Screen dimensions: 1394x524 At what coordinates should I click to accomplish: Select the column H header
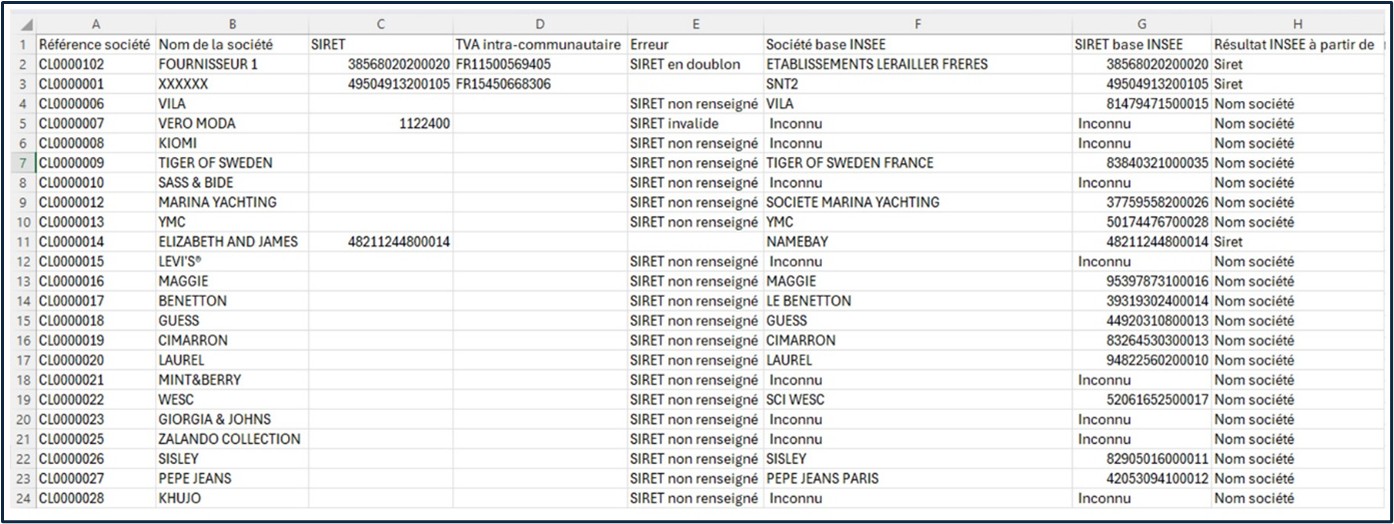coord(1297,25)
